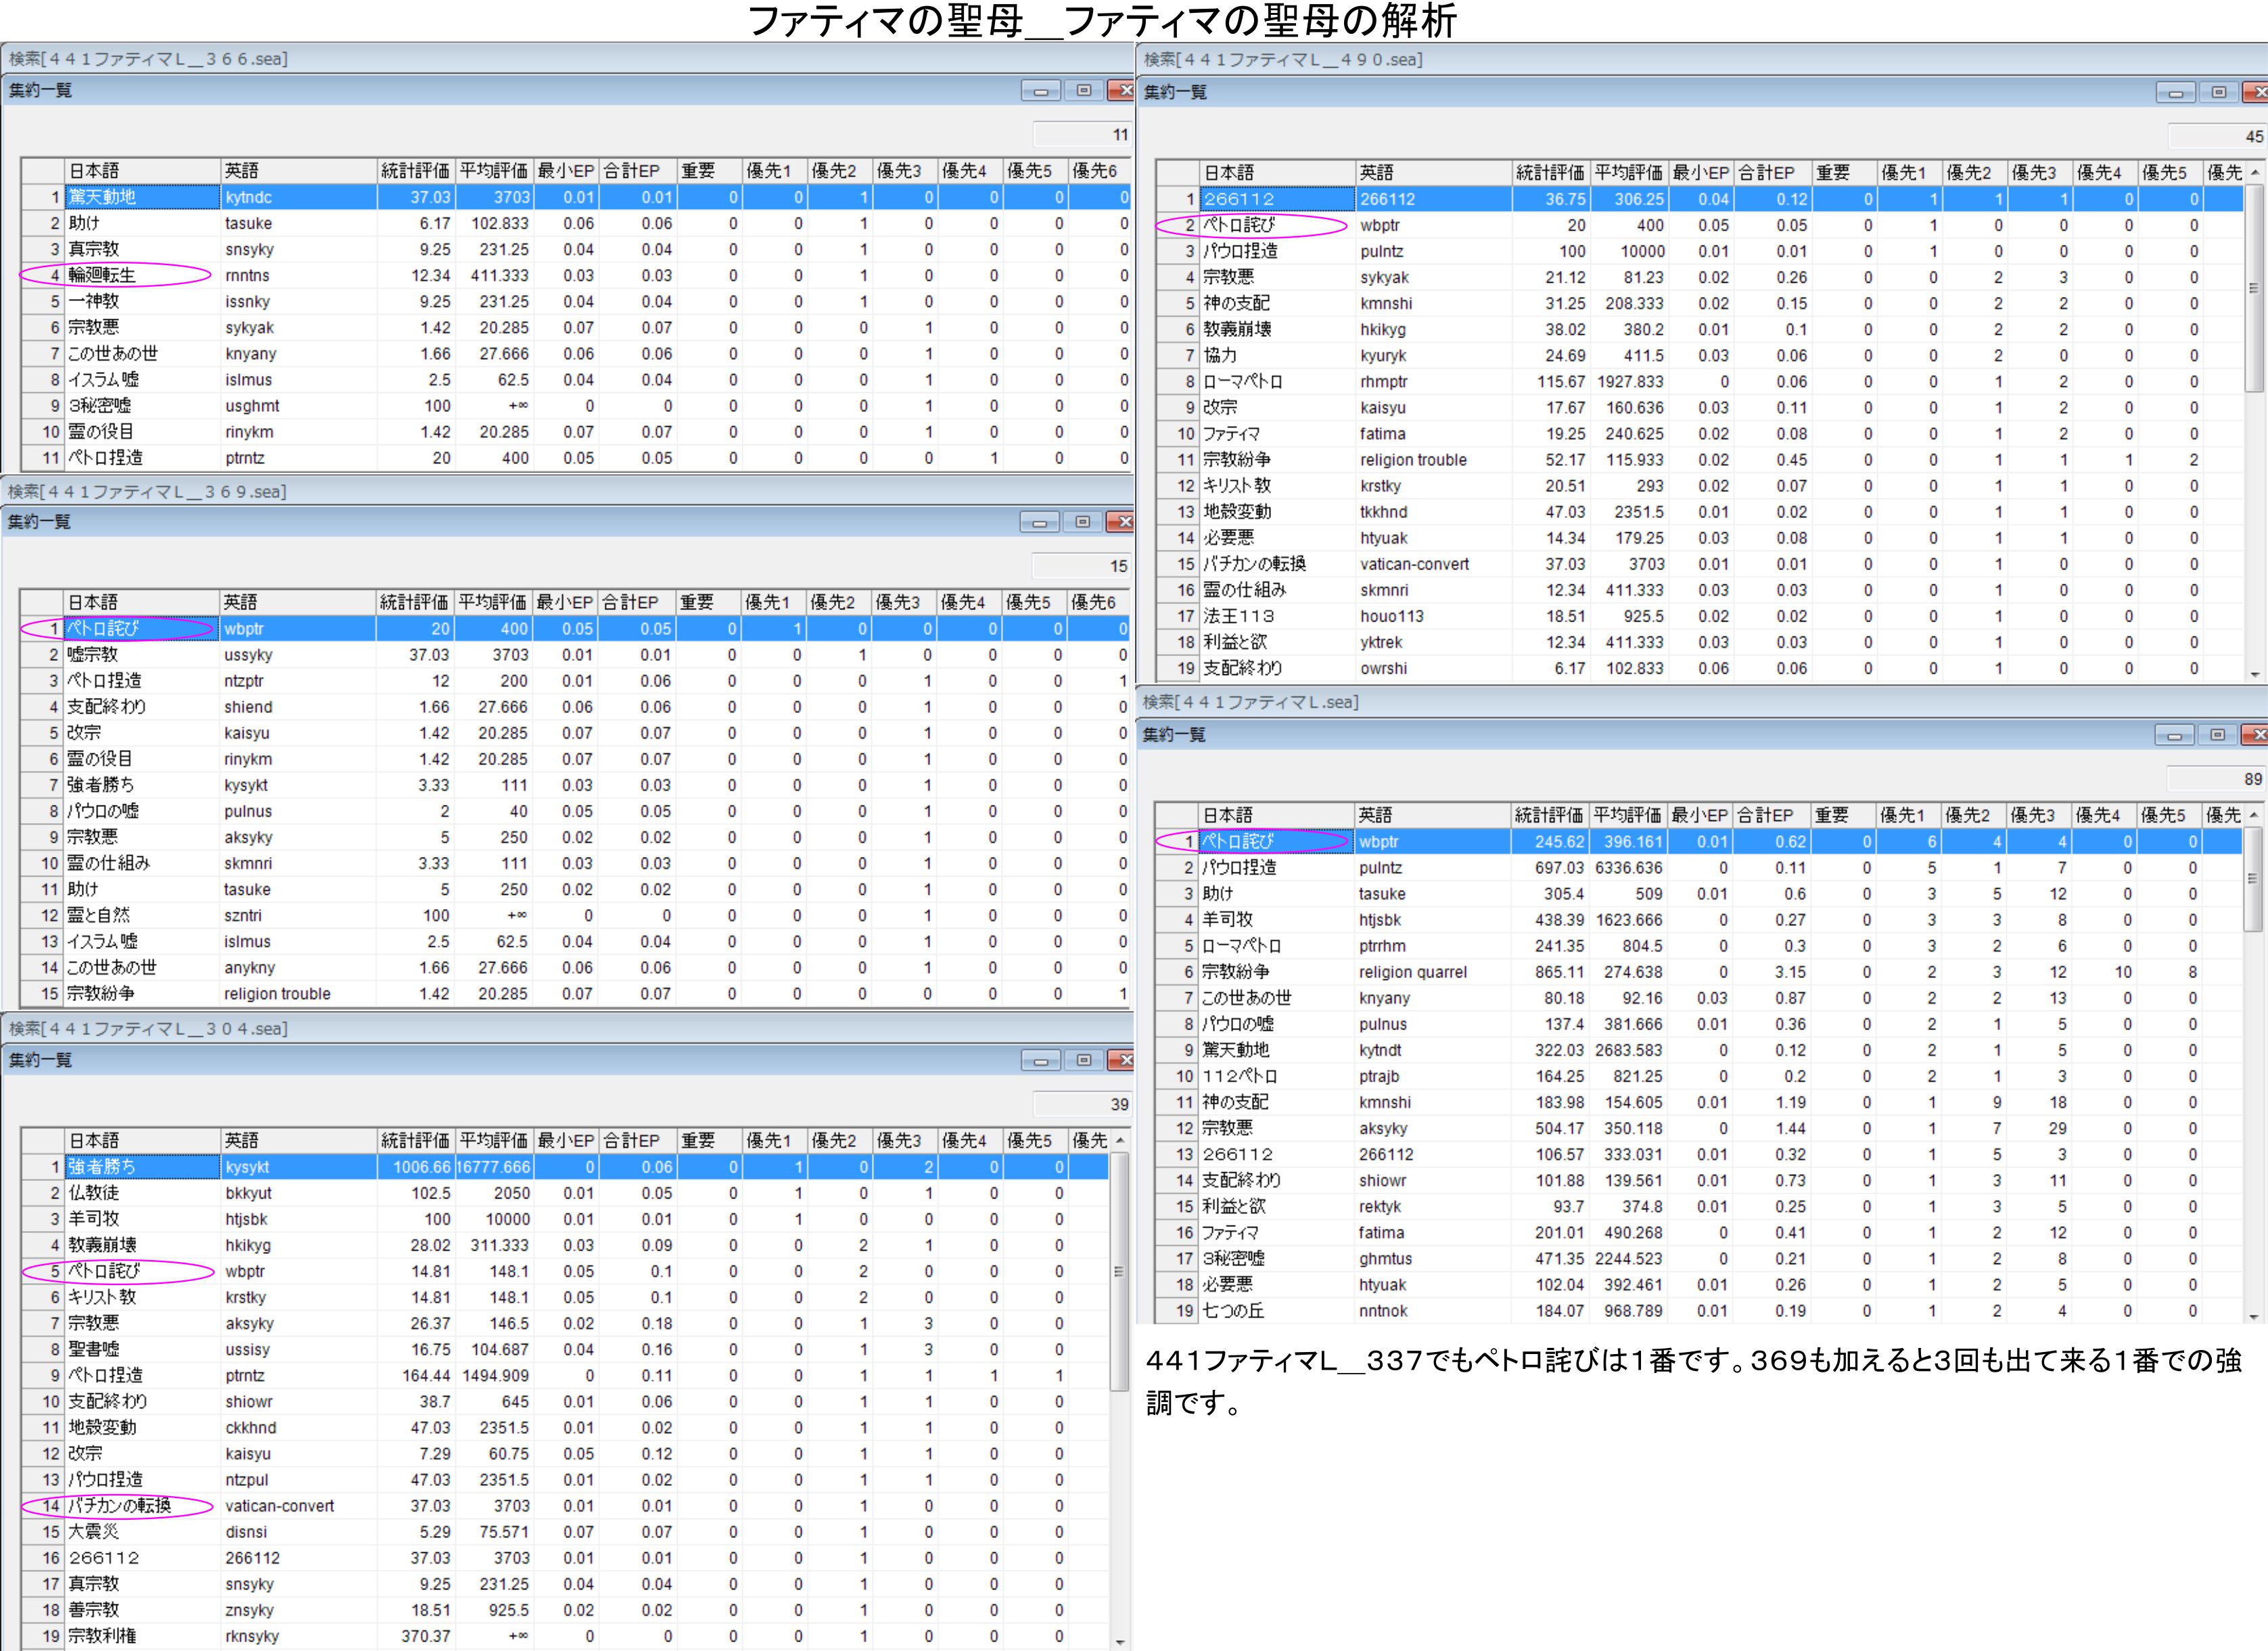Select row バチカンの転換 in the 304.sea table
Viewport: 2268px width, 1651px height.
[565, 1505]
